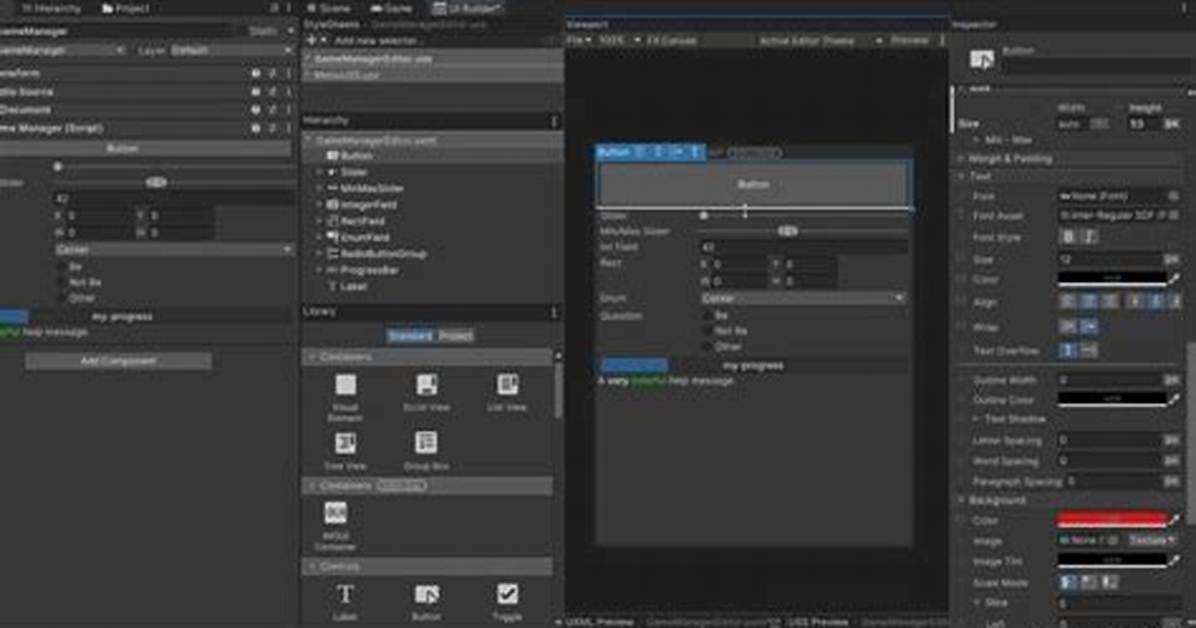
Task: Click the Button element icon in Inspector header
Action: (981, 60)
